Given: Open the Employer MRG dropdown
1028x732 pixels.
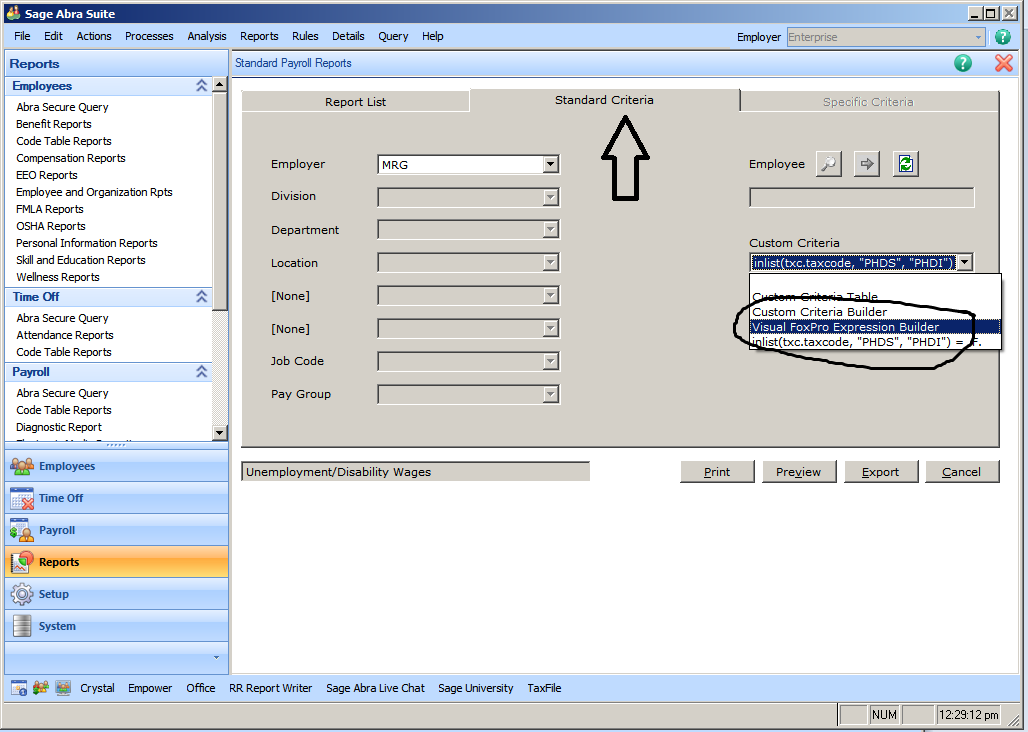Looking at the screenshot, I should pos(551,164).
